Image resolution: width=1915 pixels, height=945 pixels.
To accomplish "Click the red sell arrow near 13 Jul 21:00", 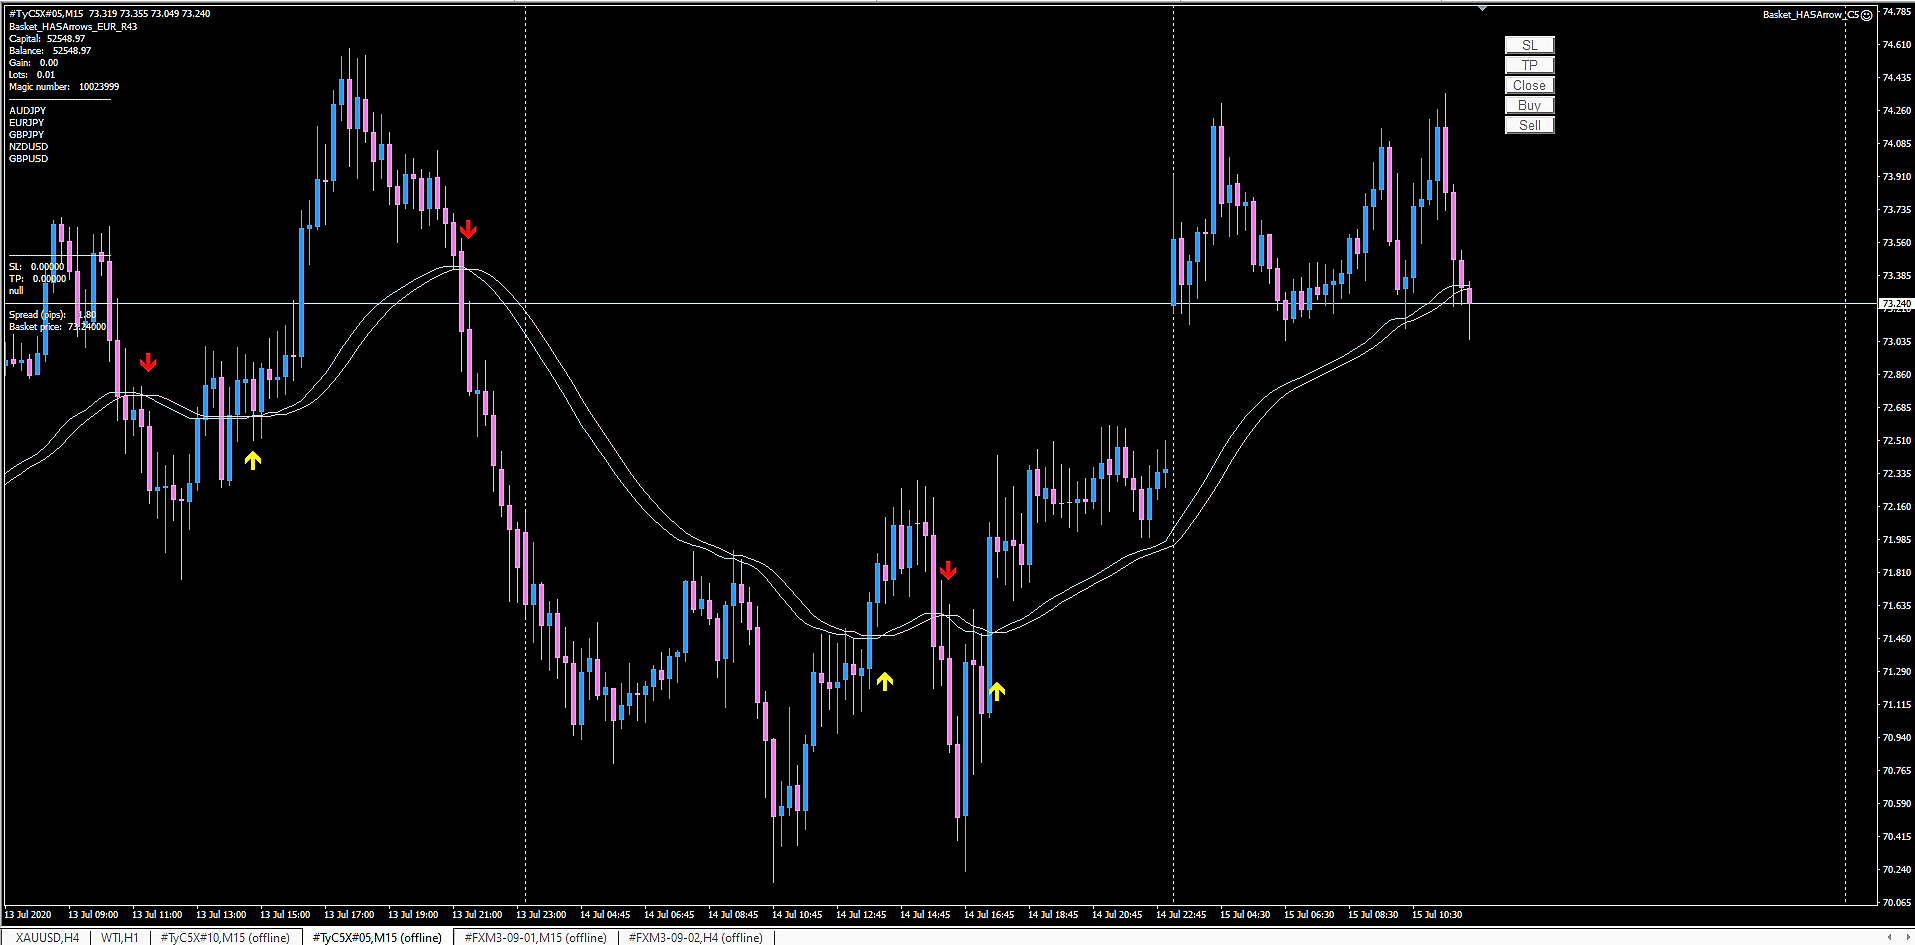I will pos(468,229).
